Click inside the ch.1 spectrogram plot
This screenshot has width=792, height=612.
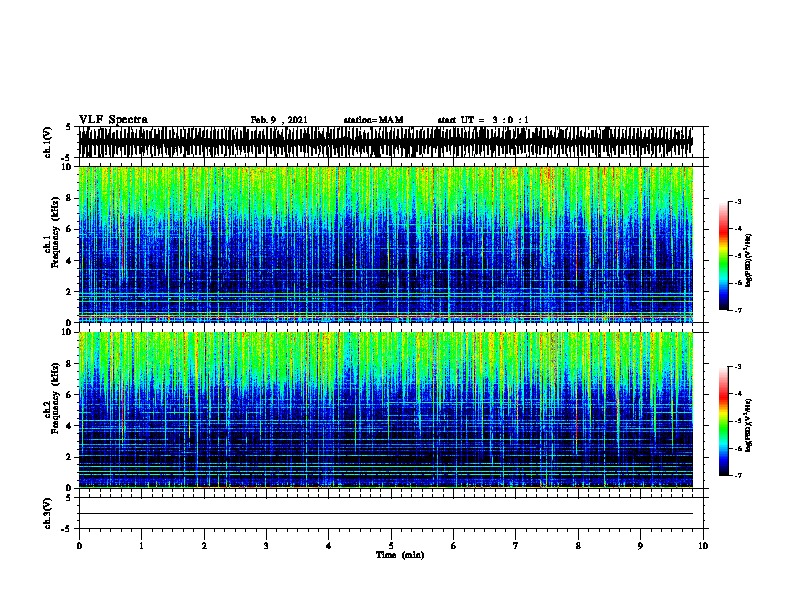[x=385, y=244]
